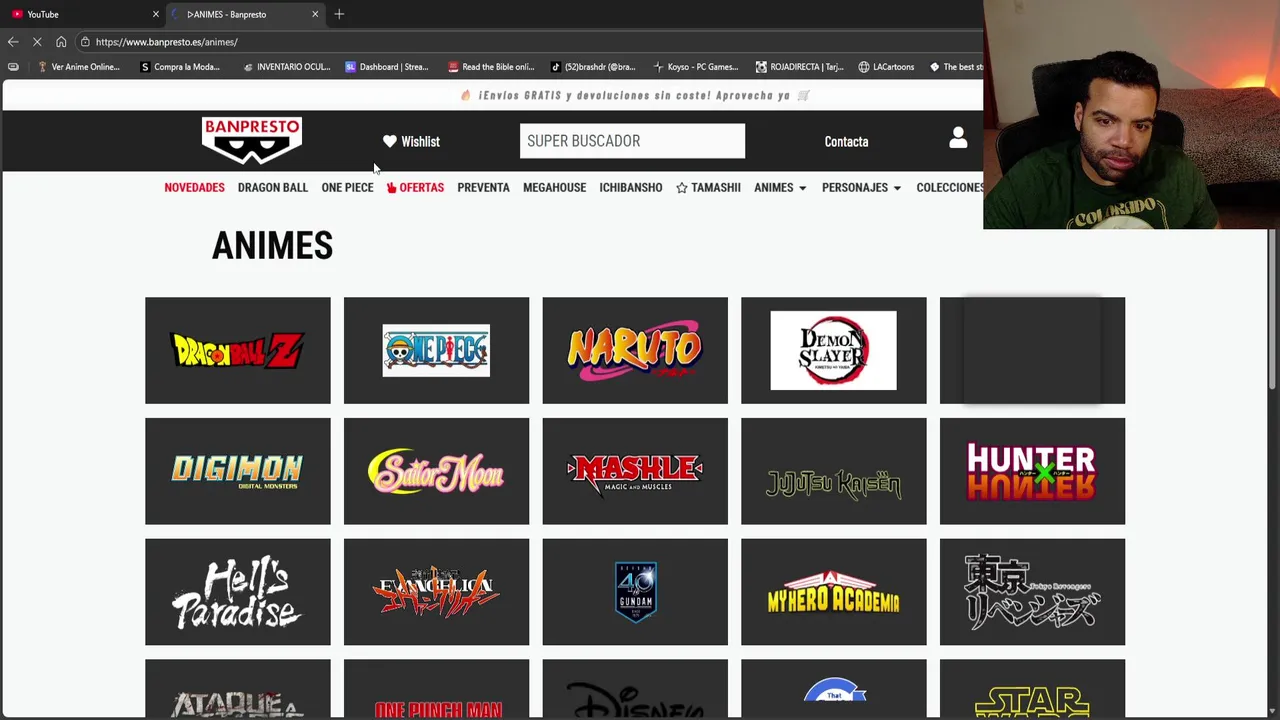Screen dimensions: 1280x720
Task: Open the OFERTAS menu item
Action: [x=415, y=188]
